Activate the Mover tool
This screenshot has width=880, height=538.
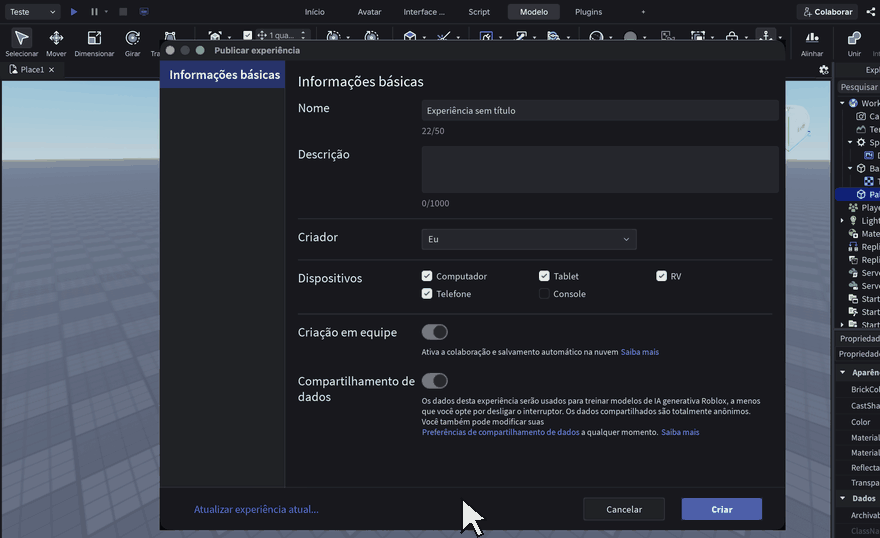pyautogui.click(x=56, y=38)
